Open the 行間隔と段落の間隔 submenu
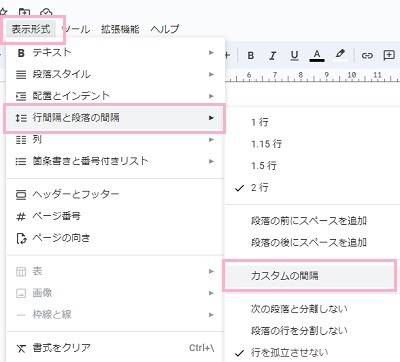 coord(114,118)
